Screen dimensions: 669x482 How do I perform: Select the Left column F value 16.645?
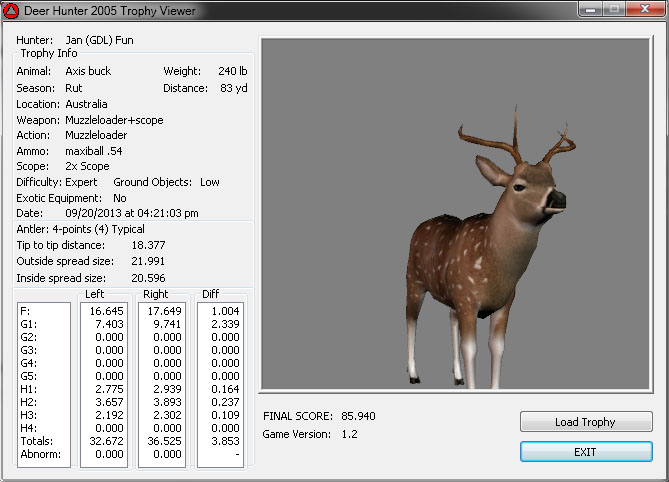(104, 311)
